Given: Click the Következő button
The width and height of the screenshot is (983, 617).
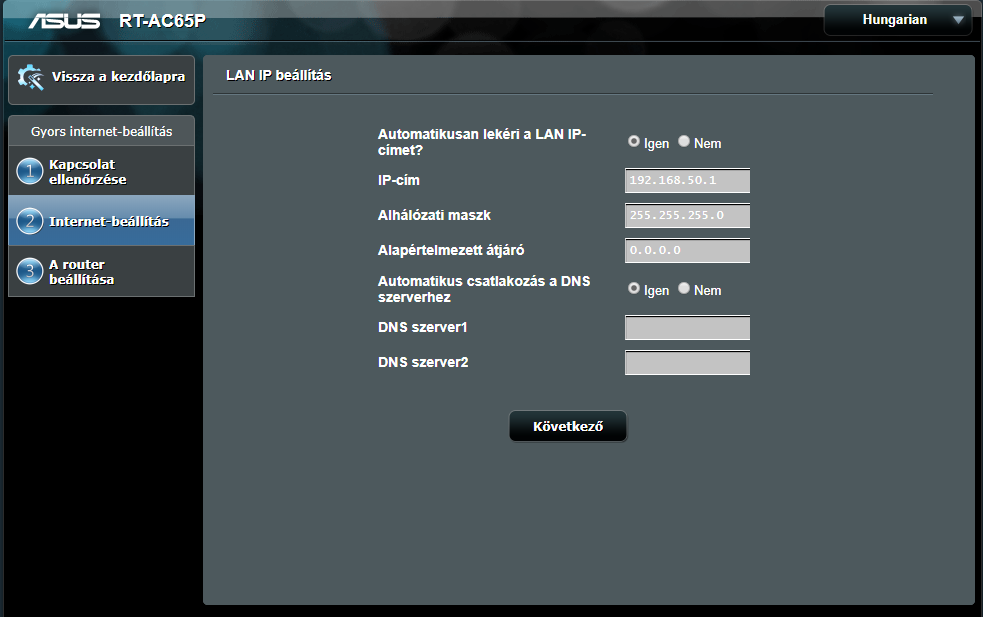Looking at the screenshot, I should pos(568,426).
